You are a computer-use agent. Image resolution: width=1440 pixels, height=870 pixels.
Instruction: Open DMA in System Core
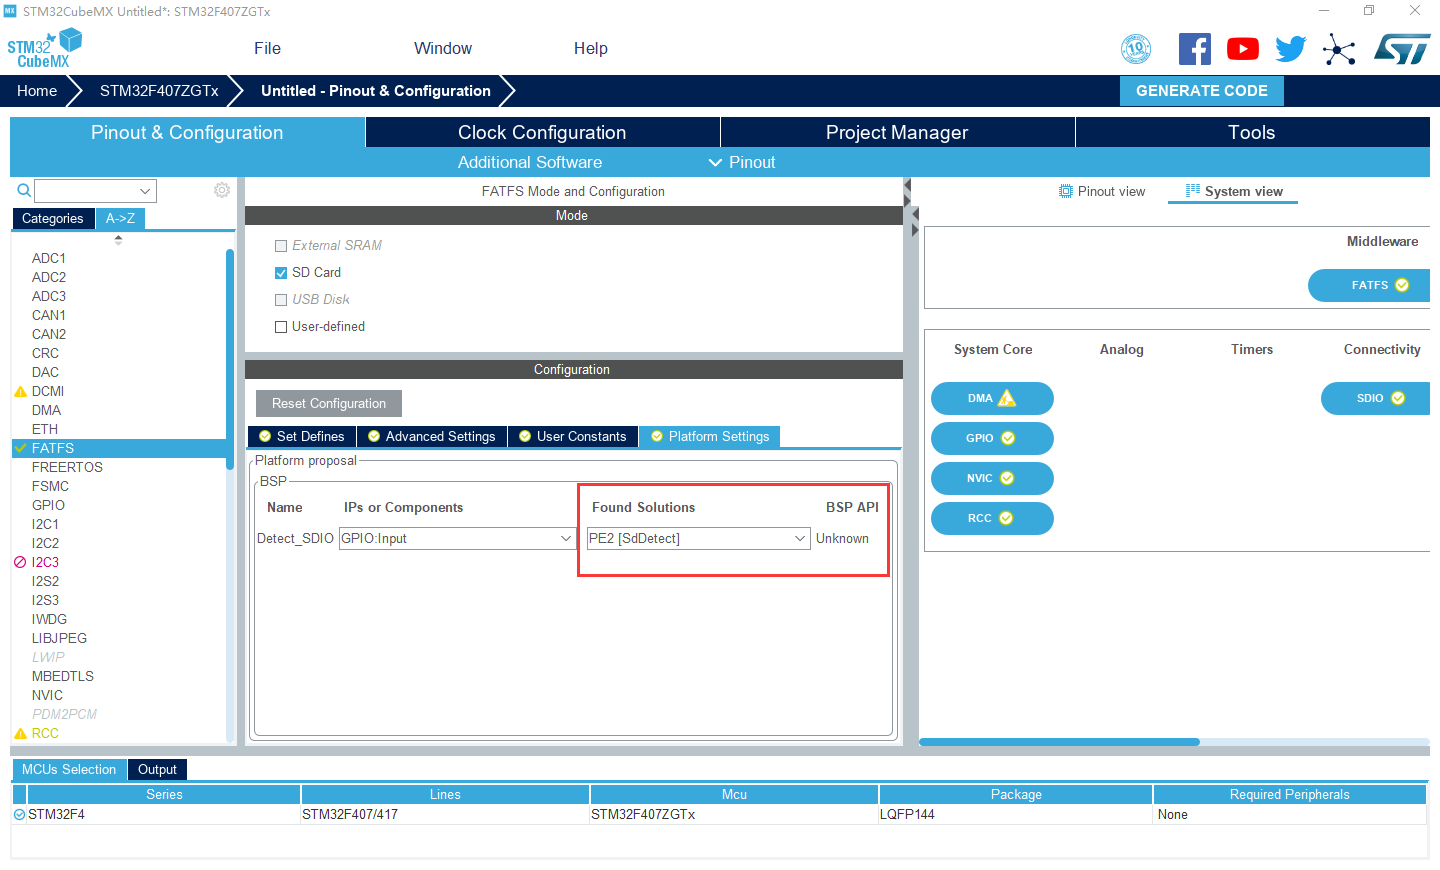pyautogui.click(x=992, y=398)
